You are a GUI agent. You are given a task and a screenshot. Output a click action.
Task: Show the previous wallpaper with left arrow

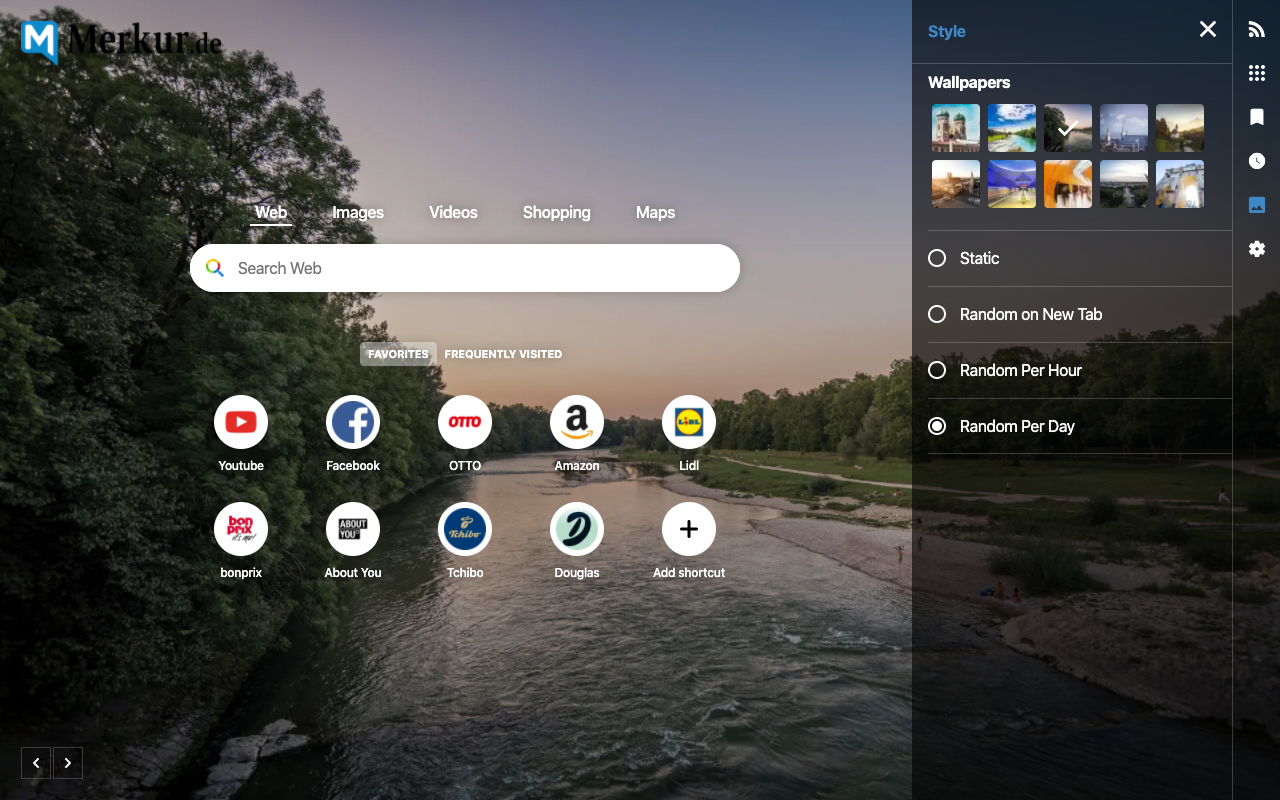click(36, 763)
